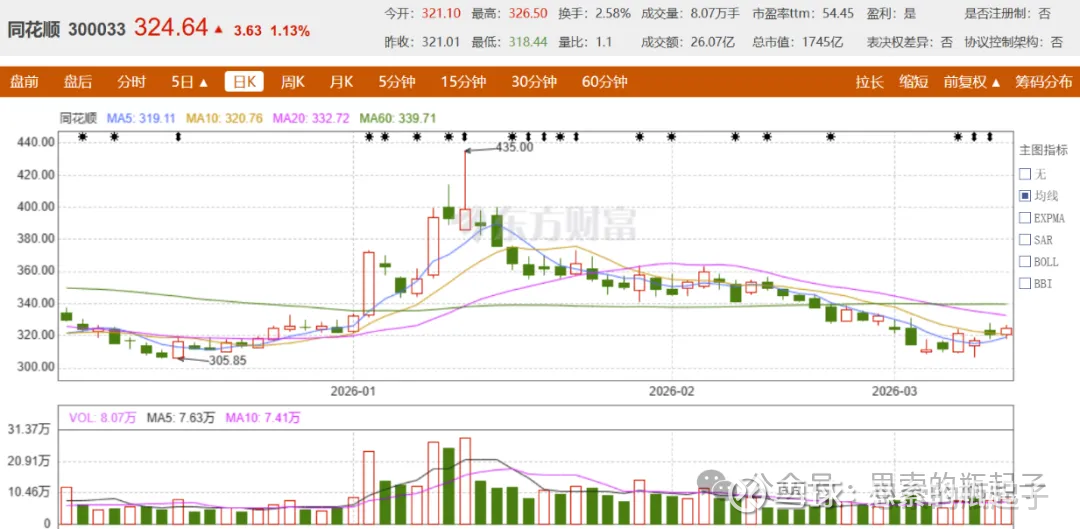Click the 总市值 1745亿 value
Viewport: 1080px width, 529px height.
point(822,42)
